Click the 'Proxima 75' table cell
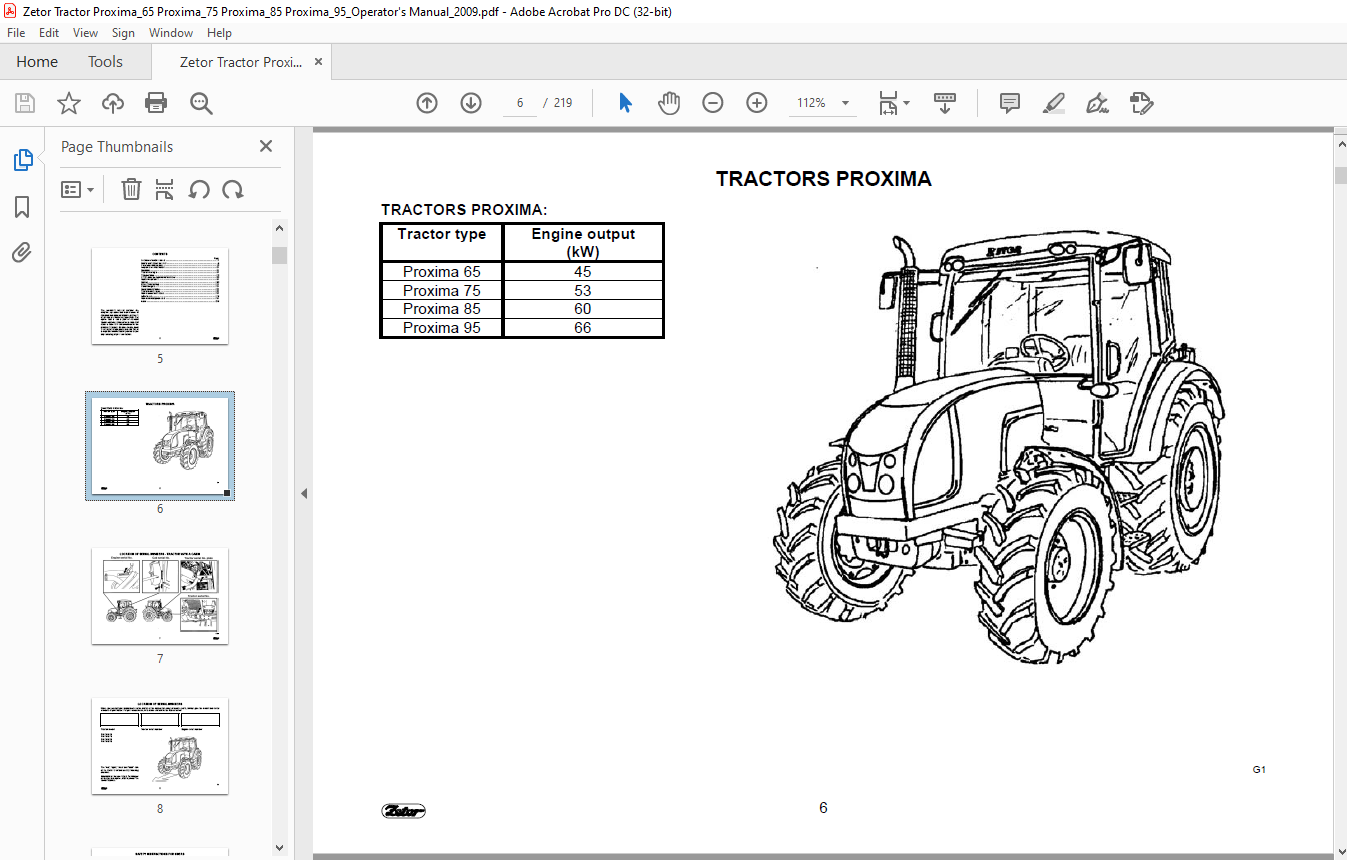Image resolution: width=1347 pixels, height=860 pixels. pos(442,291)
